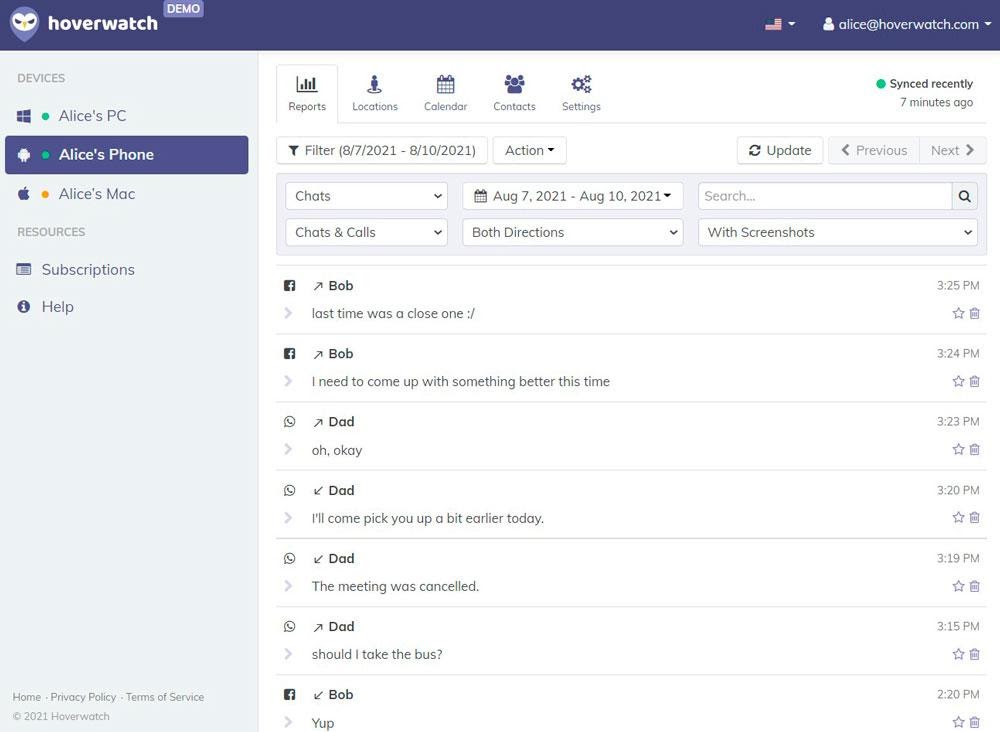Expand the 'oh, okay' message

(288, 450)
